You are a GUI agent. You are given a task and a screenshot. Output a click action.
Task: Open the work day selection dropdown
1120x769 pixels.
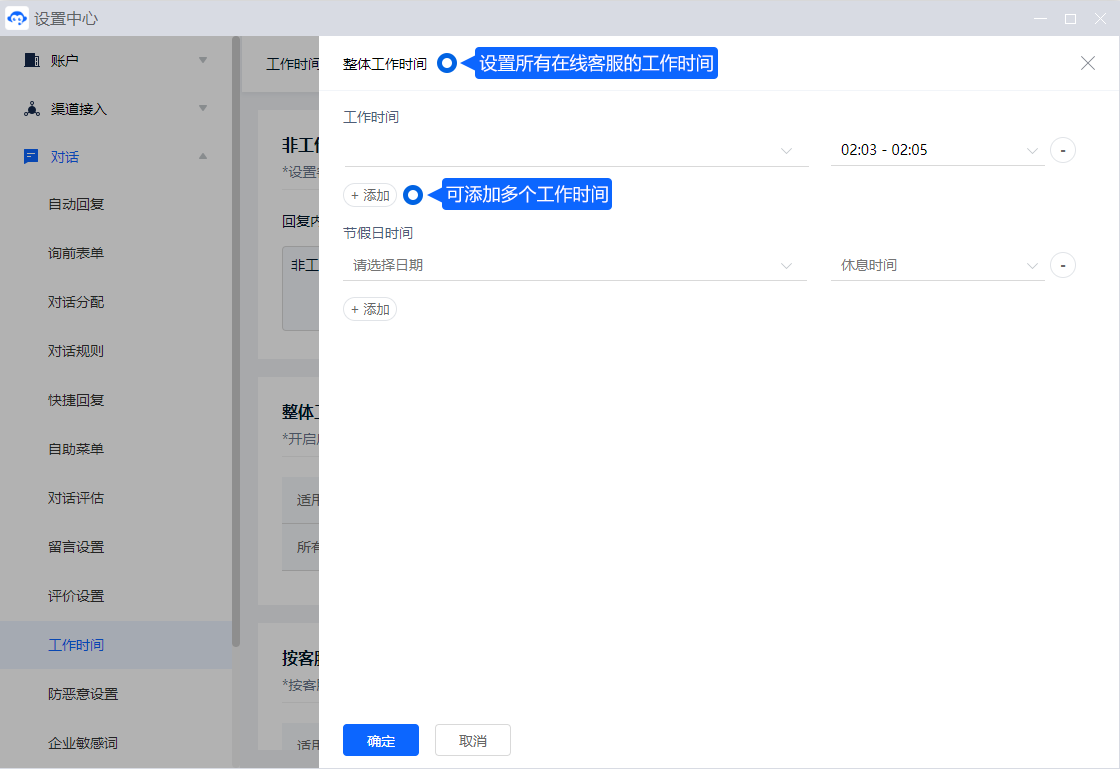pos(575,150)
